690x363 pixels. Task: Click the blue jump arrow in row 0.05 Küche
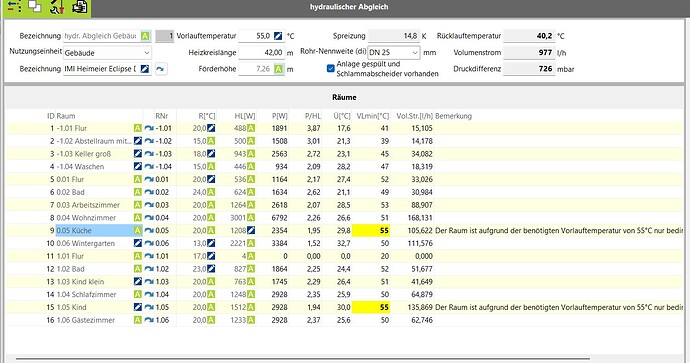click(149, 231)
